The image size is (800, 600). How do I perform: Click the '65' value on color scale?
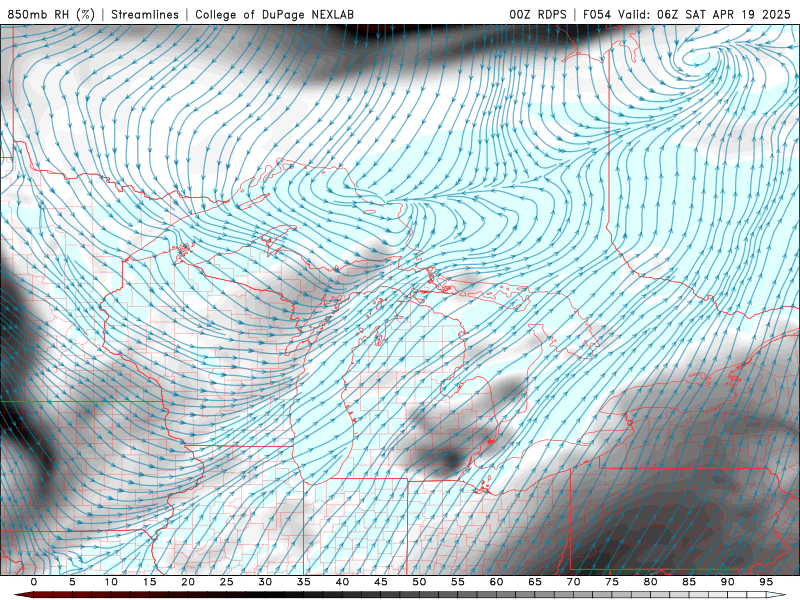(x=535, y=582)
